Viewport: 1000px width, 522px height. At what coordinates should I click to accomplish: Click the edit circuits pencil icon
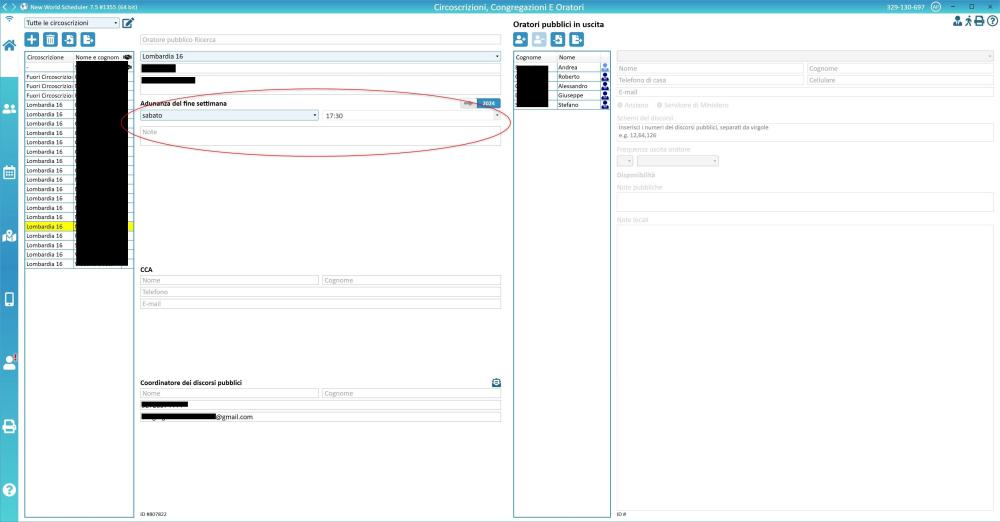click(128, 22)
